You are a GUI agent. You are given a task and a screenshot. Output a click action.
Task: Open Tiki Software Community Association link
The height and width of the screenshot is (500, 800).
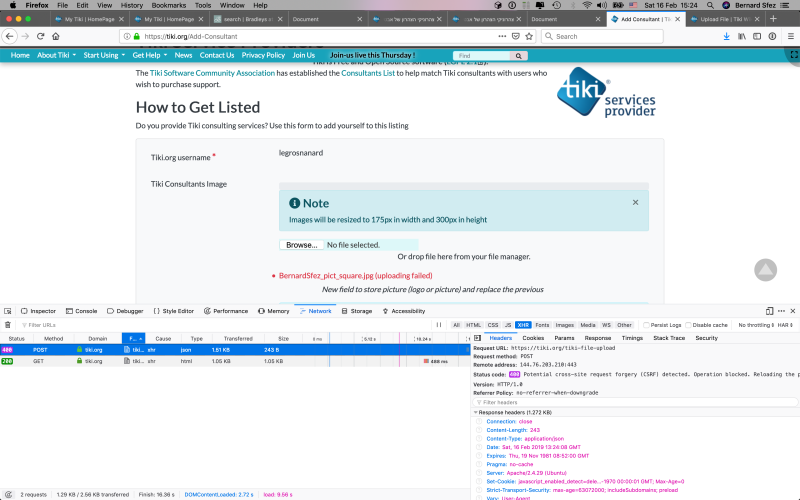click(x=212, y=73)
